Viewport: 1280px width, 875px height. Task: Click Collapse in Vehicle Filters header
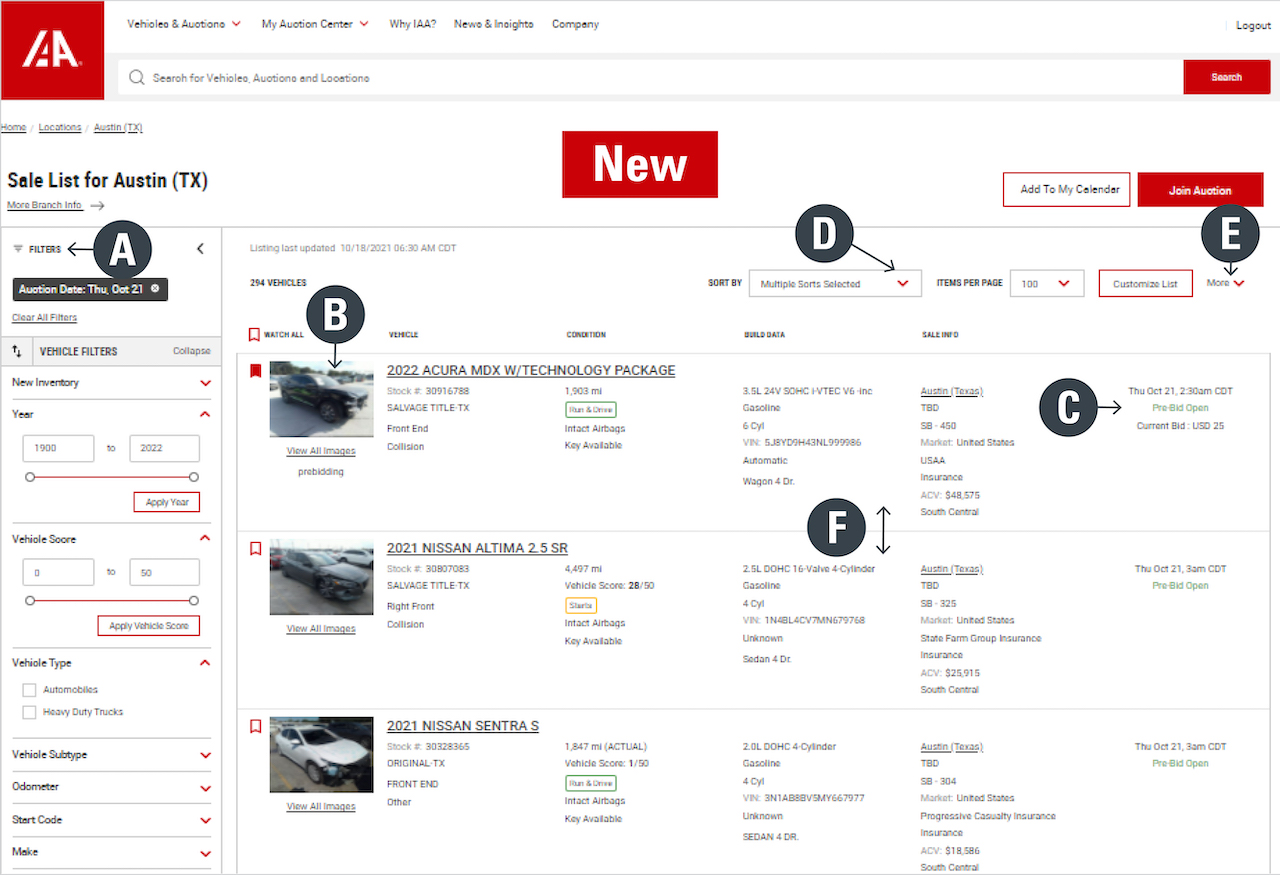click(x=192, y=351)
